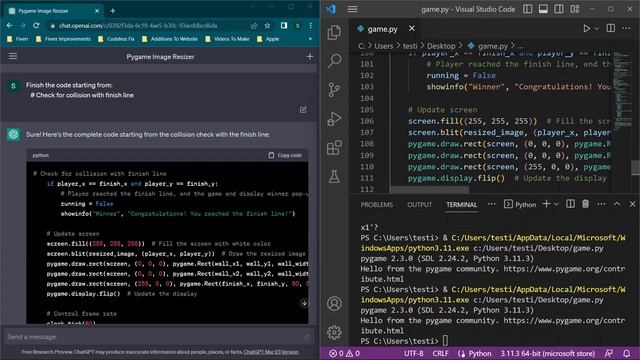Open the Accounts menu in VS Code
The height and width of the screenshot is (360, 640).
pos(334,304)
